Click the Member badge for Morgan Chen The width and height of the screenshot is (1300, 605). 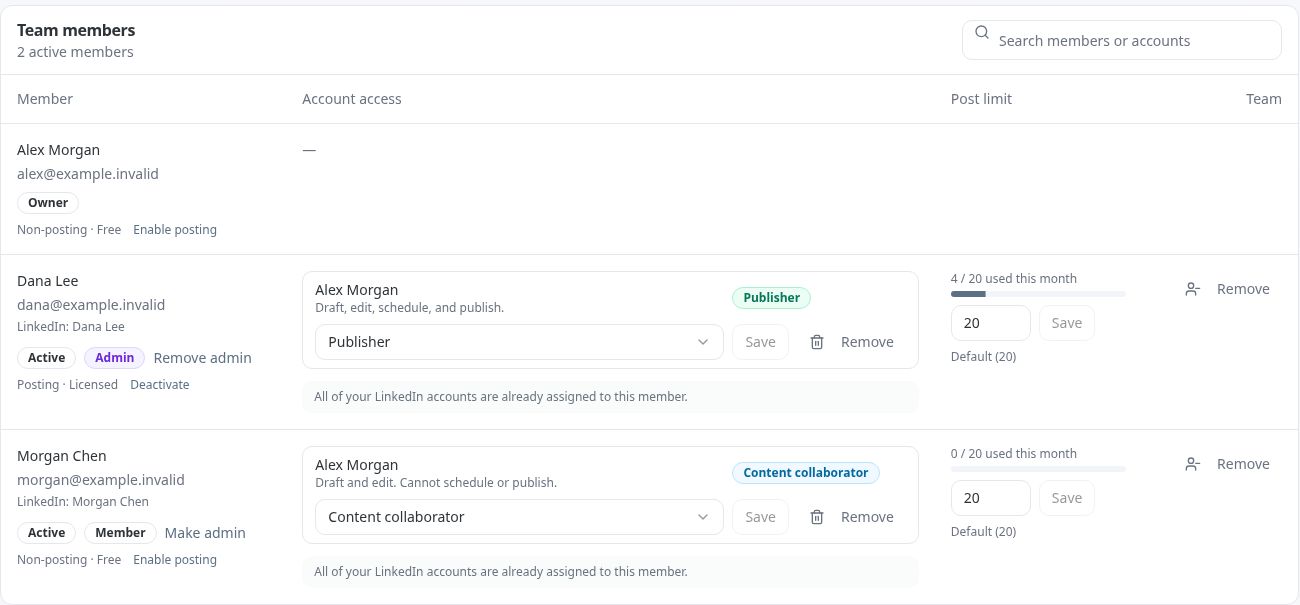point(120,533)
